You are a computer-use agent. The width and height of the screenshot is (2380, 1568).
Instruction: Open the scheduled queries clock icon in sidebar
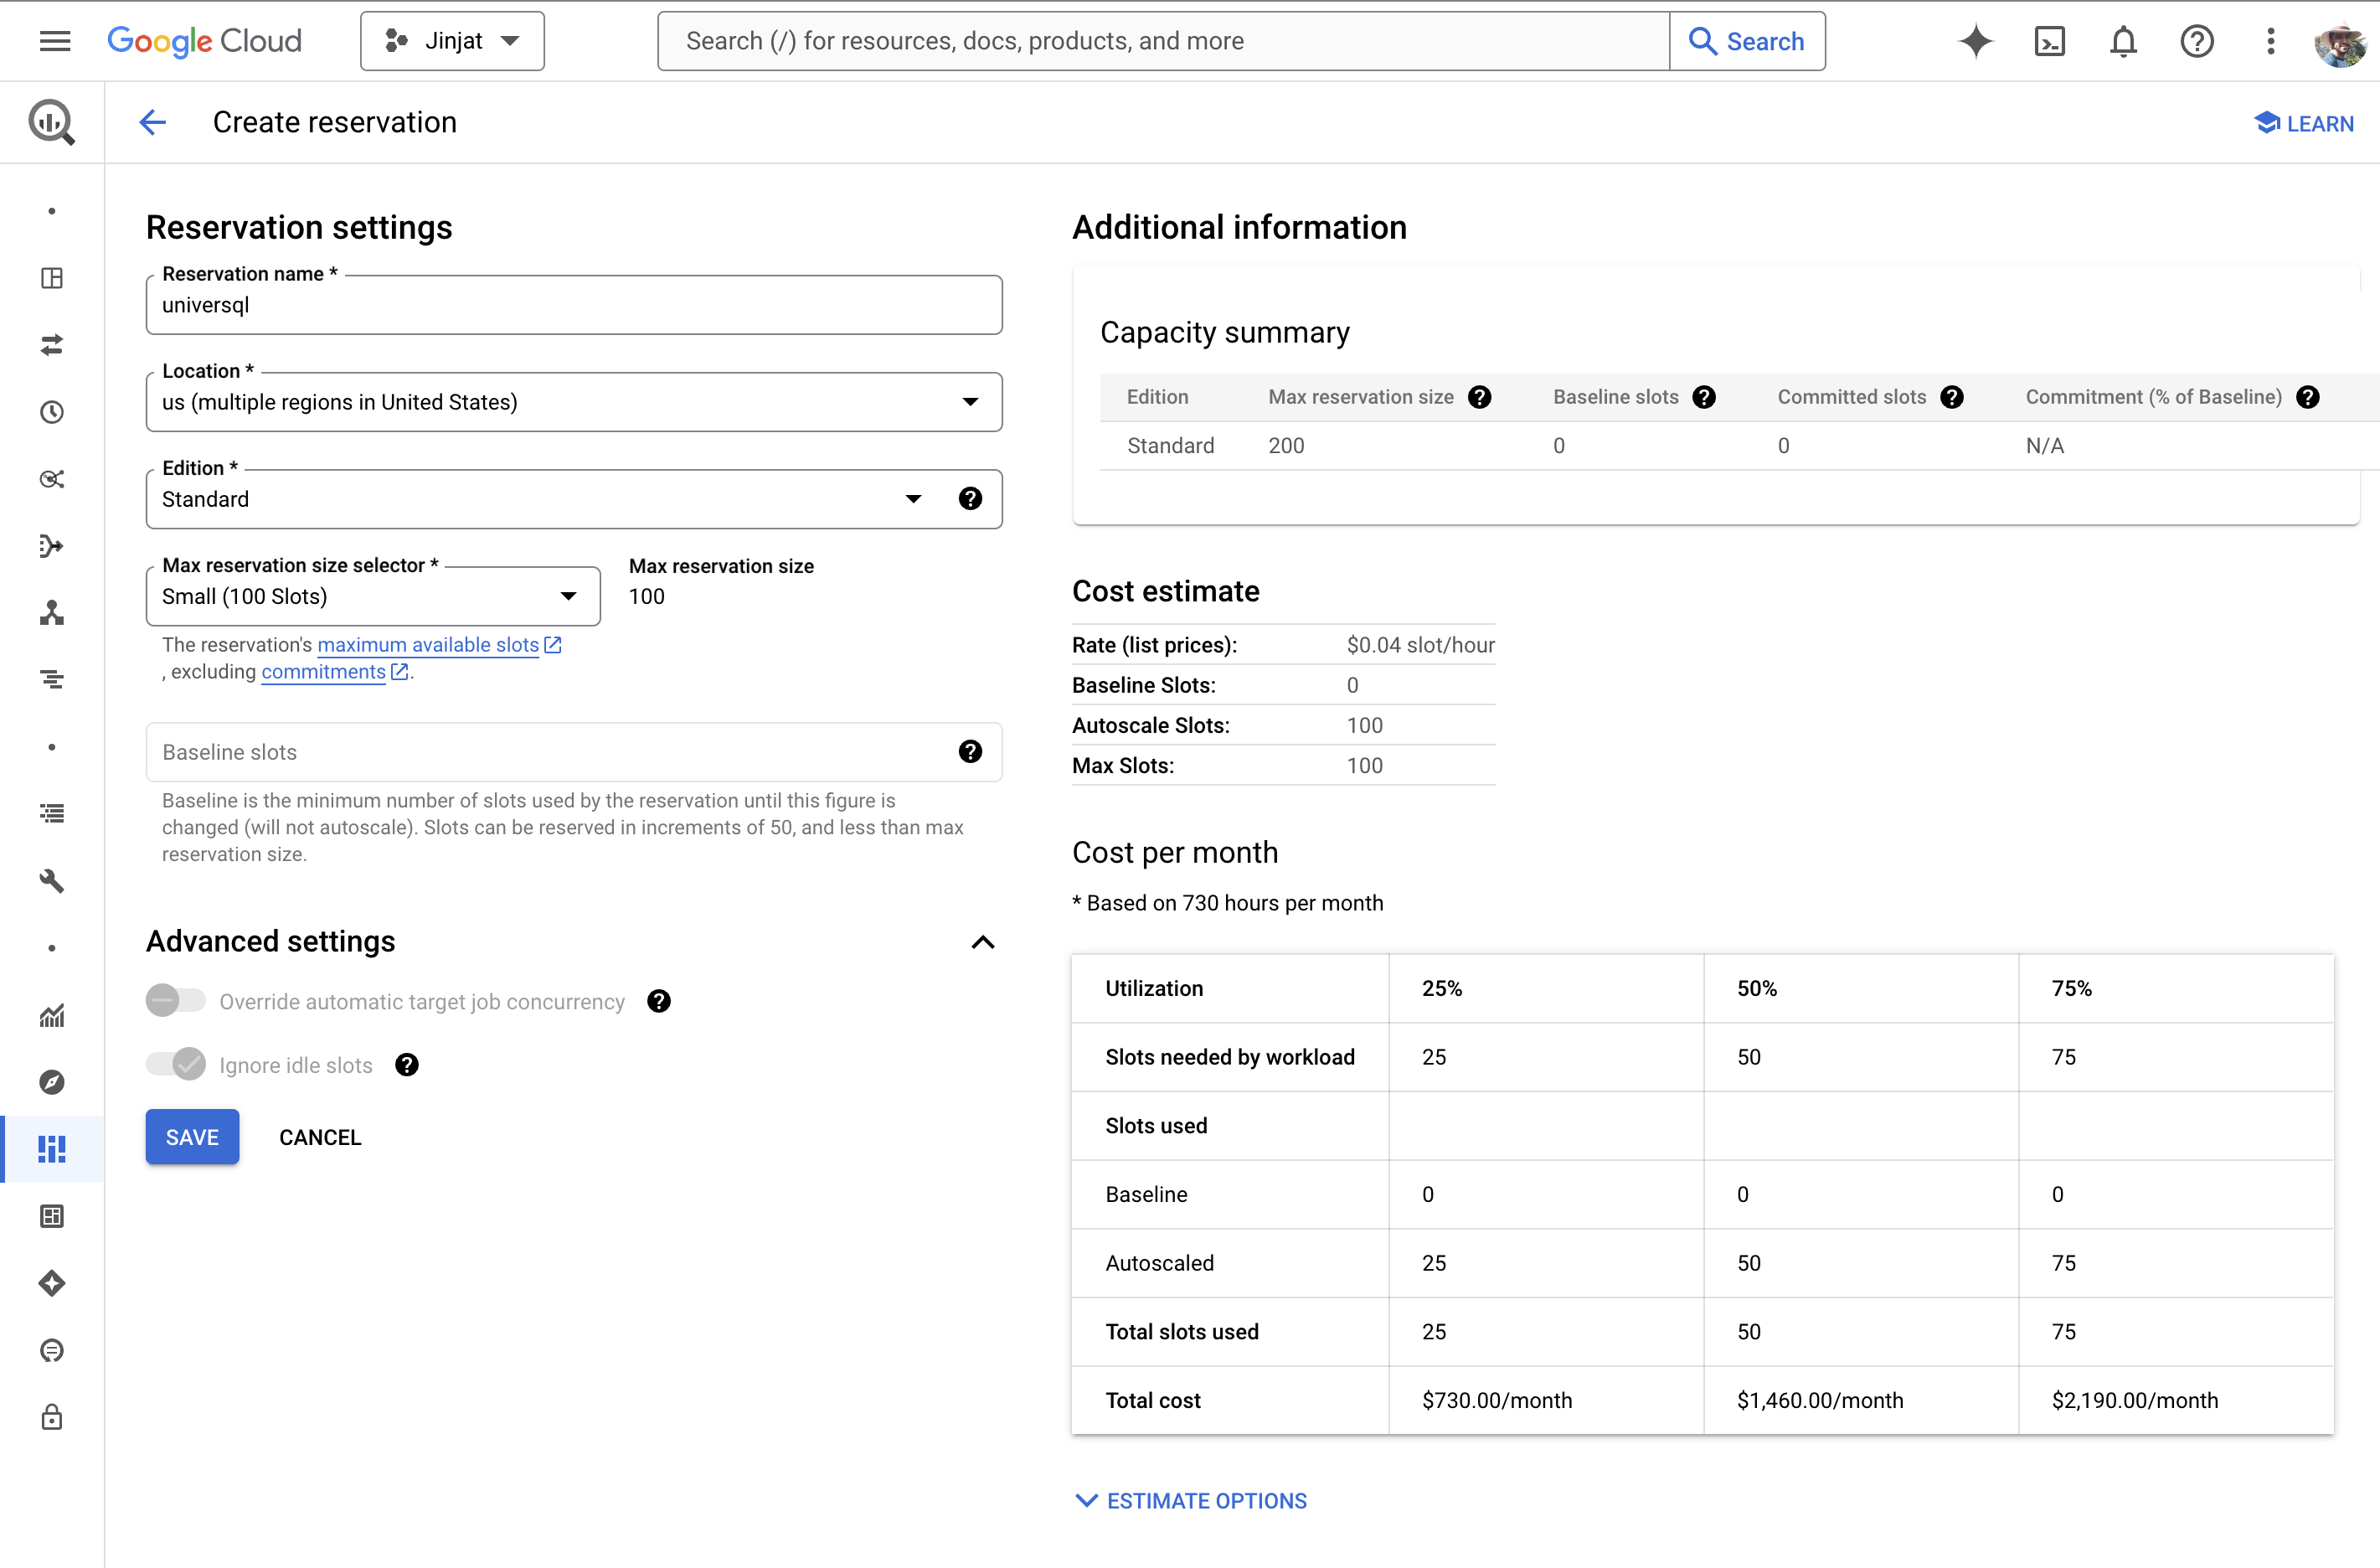pos(52,412)
